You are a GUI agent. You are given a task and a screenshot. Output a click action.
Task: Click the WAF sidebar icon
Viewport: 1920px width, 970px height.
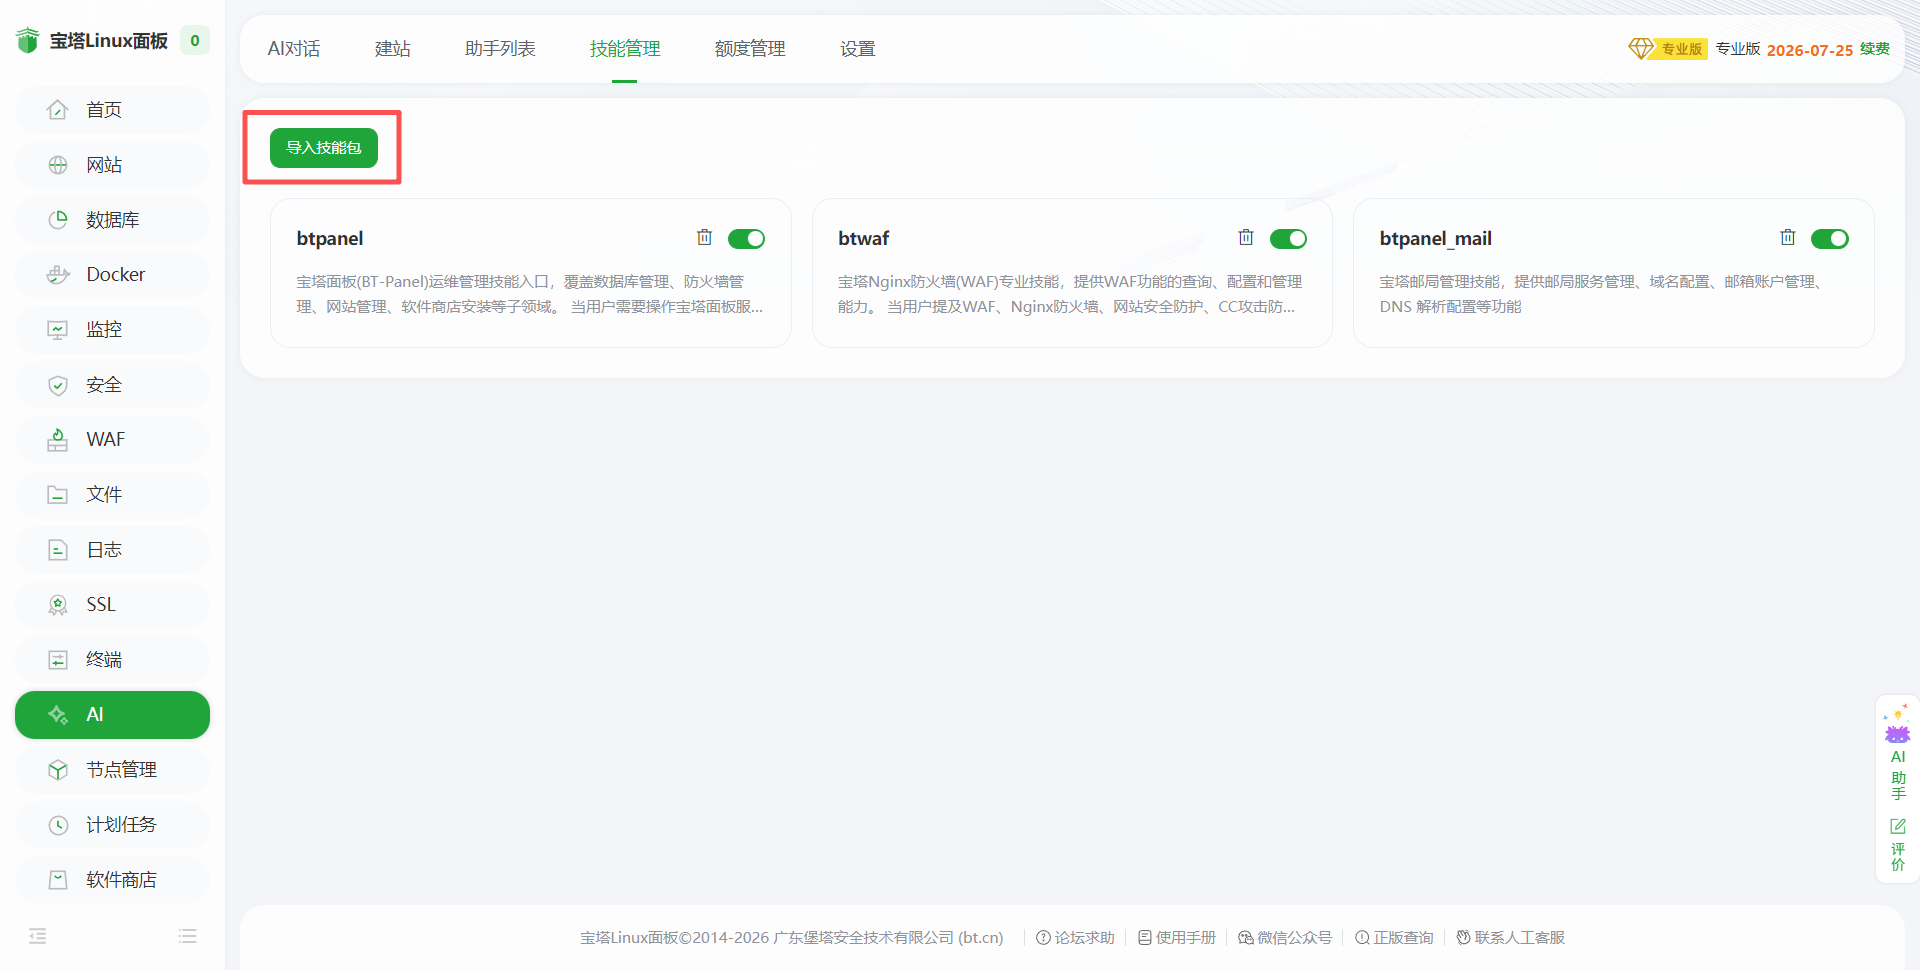58,440
